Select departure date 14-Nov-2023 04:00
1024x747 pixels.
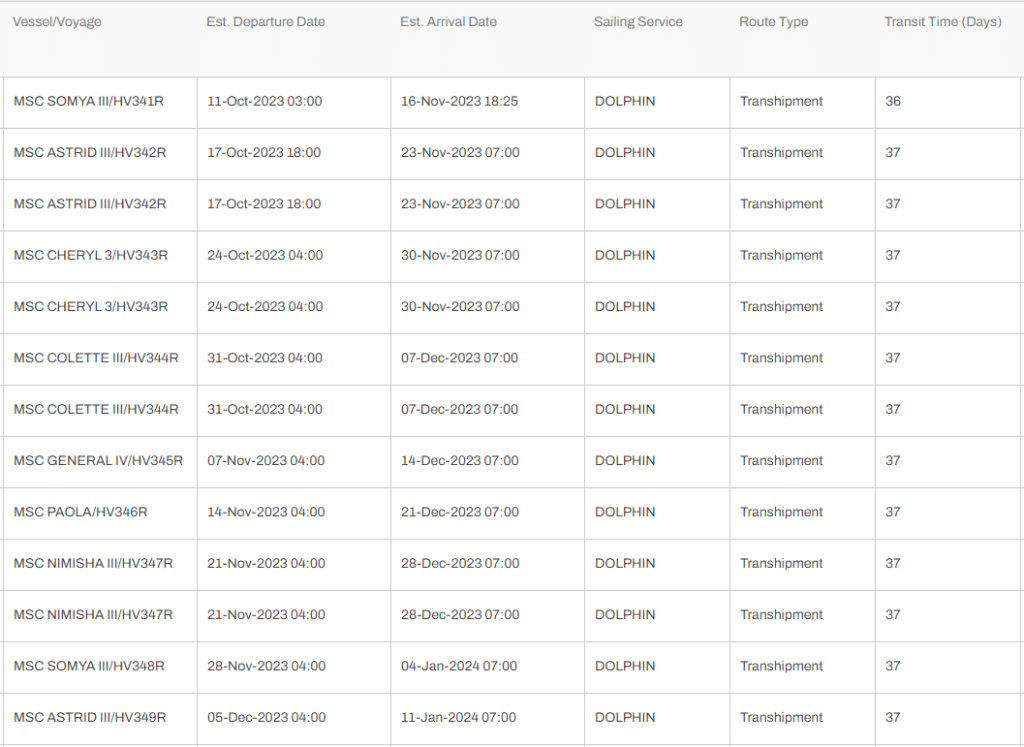[x=266, y=512]
